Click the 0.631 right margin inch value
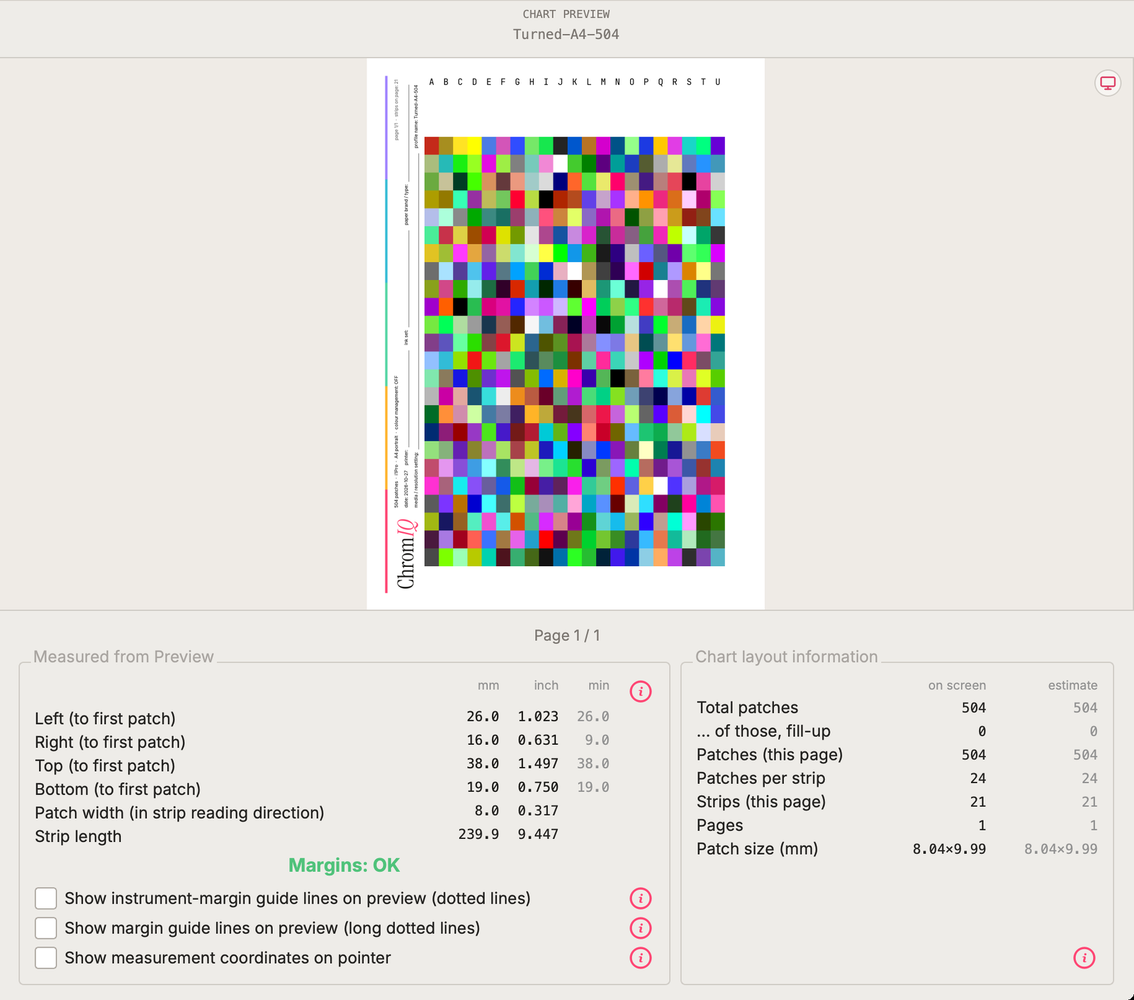 pyautogui.click(x=538, y=740)
